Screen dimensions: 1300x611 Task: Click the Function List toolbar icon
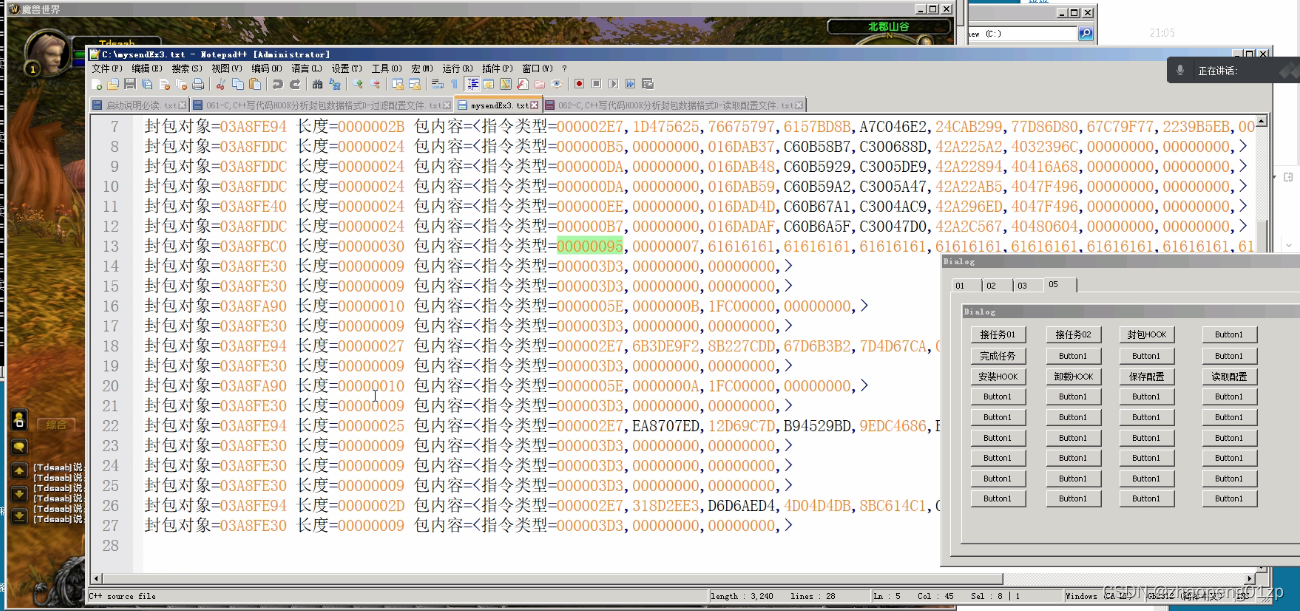coord(522,84)
